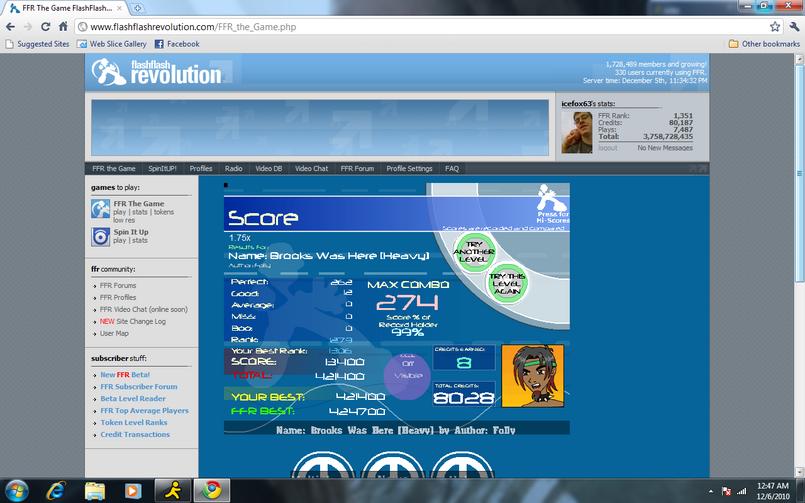805x503 pixels.
Task: Click logout link in stats panel
Action: pyautogui.click(x=608, y=148)
